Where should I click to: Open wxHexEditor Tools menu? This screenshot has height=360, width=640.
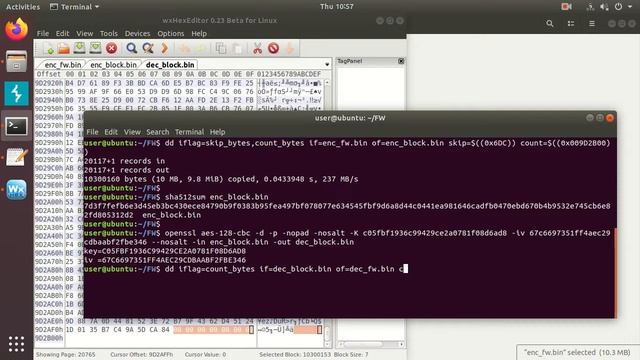pyautogui.click(x=109, y=33)
